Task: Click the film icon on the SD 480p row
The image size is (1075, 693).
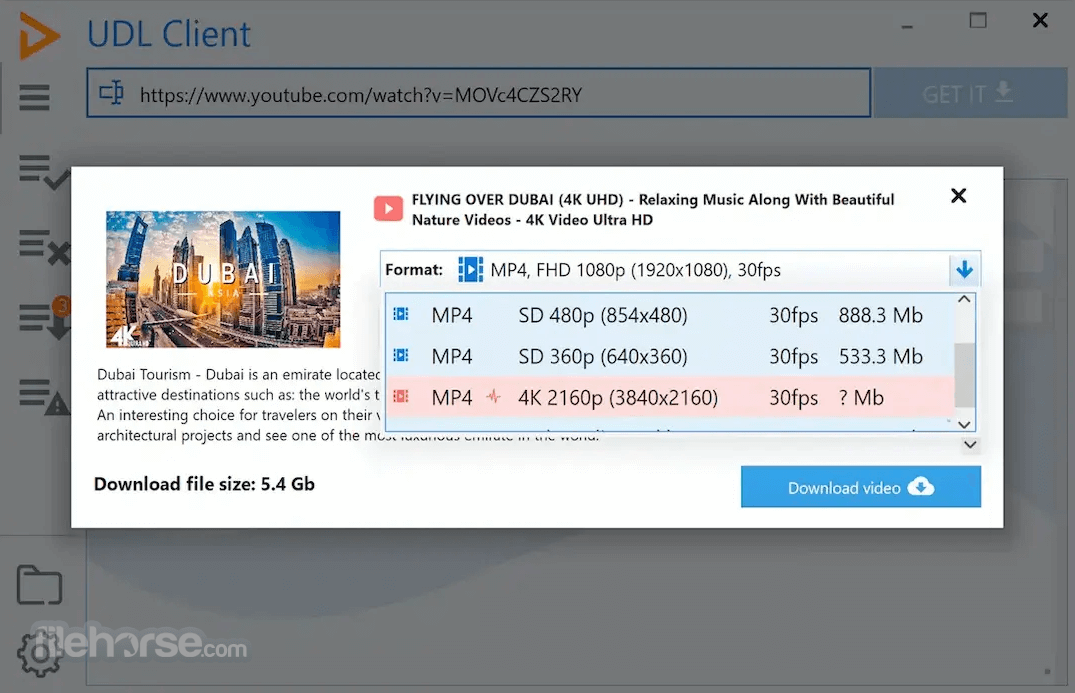Action: point(401,315)
